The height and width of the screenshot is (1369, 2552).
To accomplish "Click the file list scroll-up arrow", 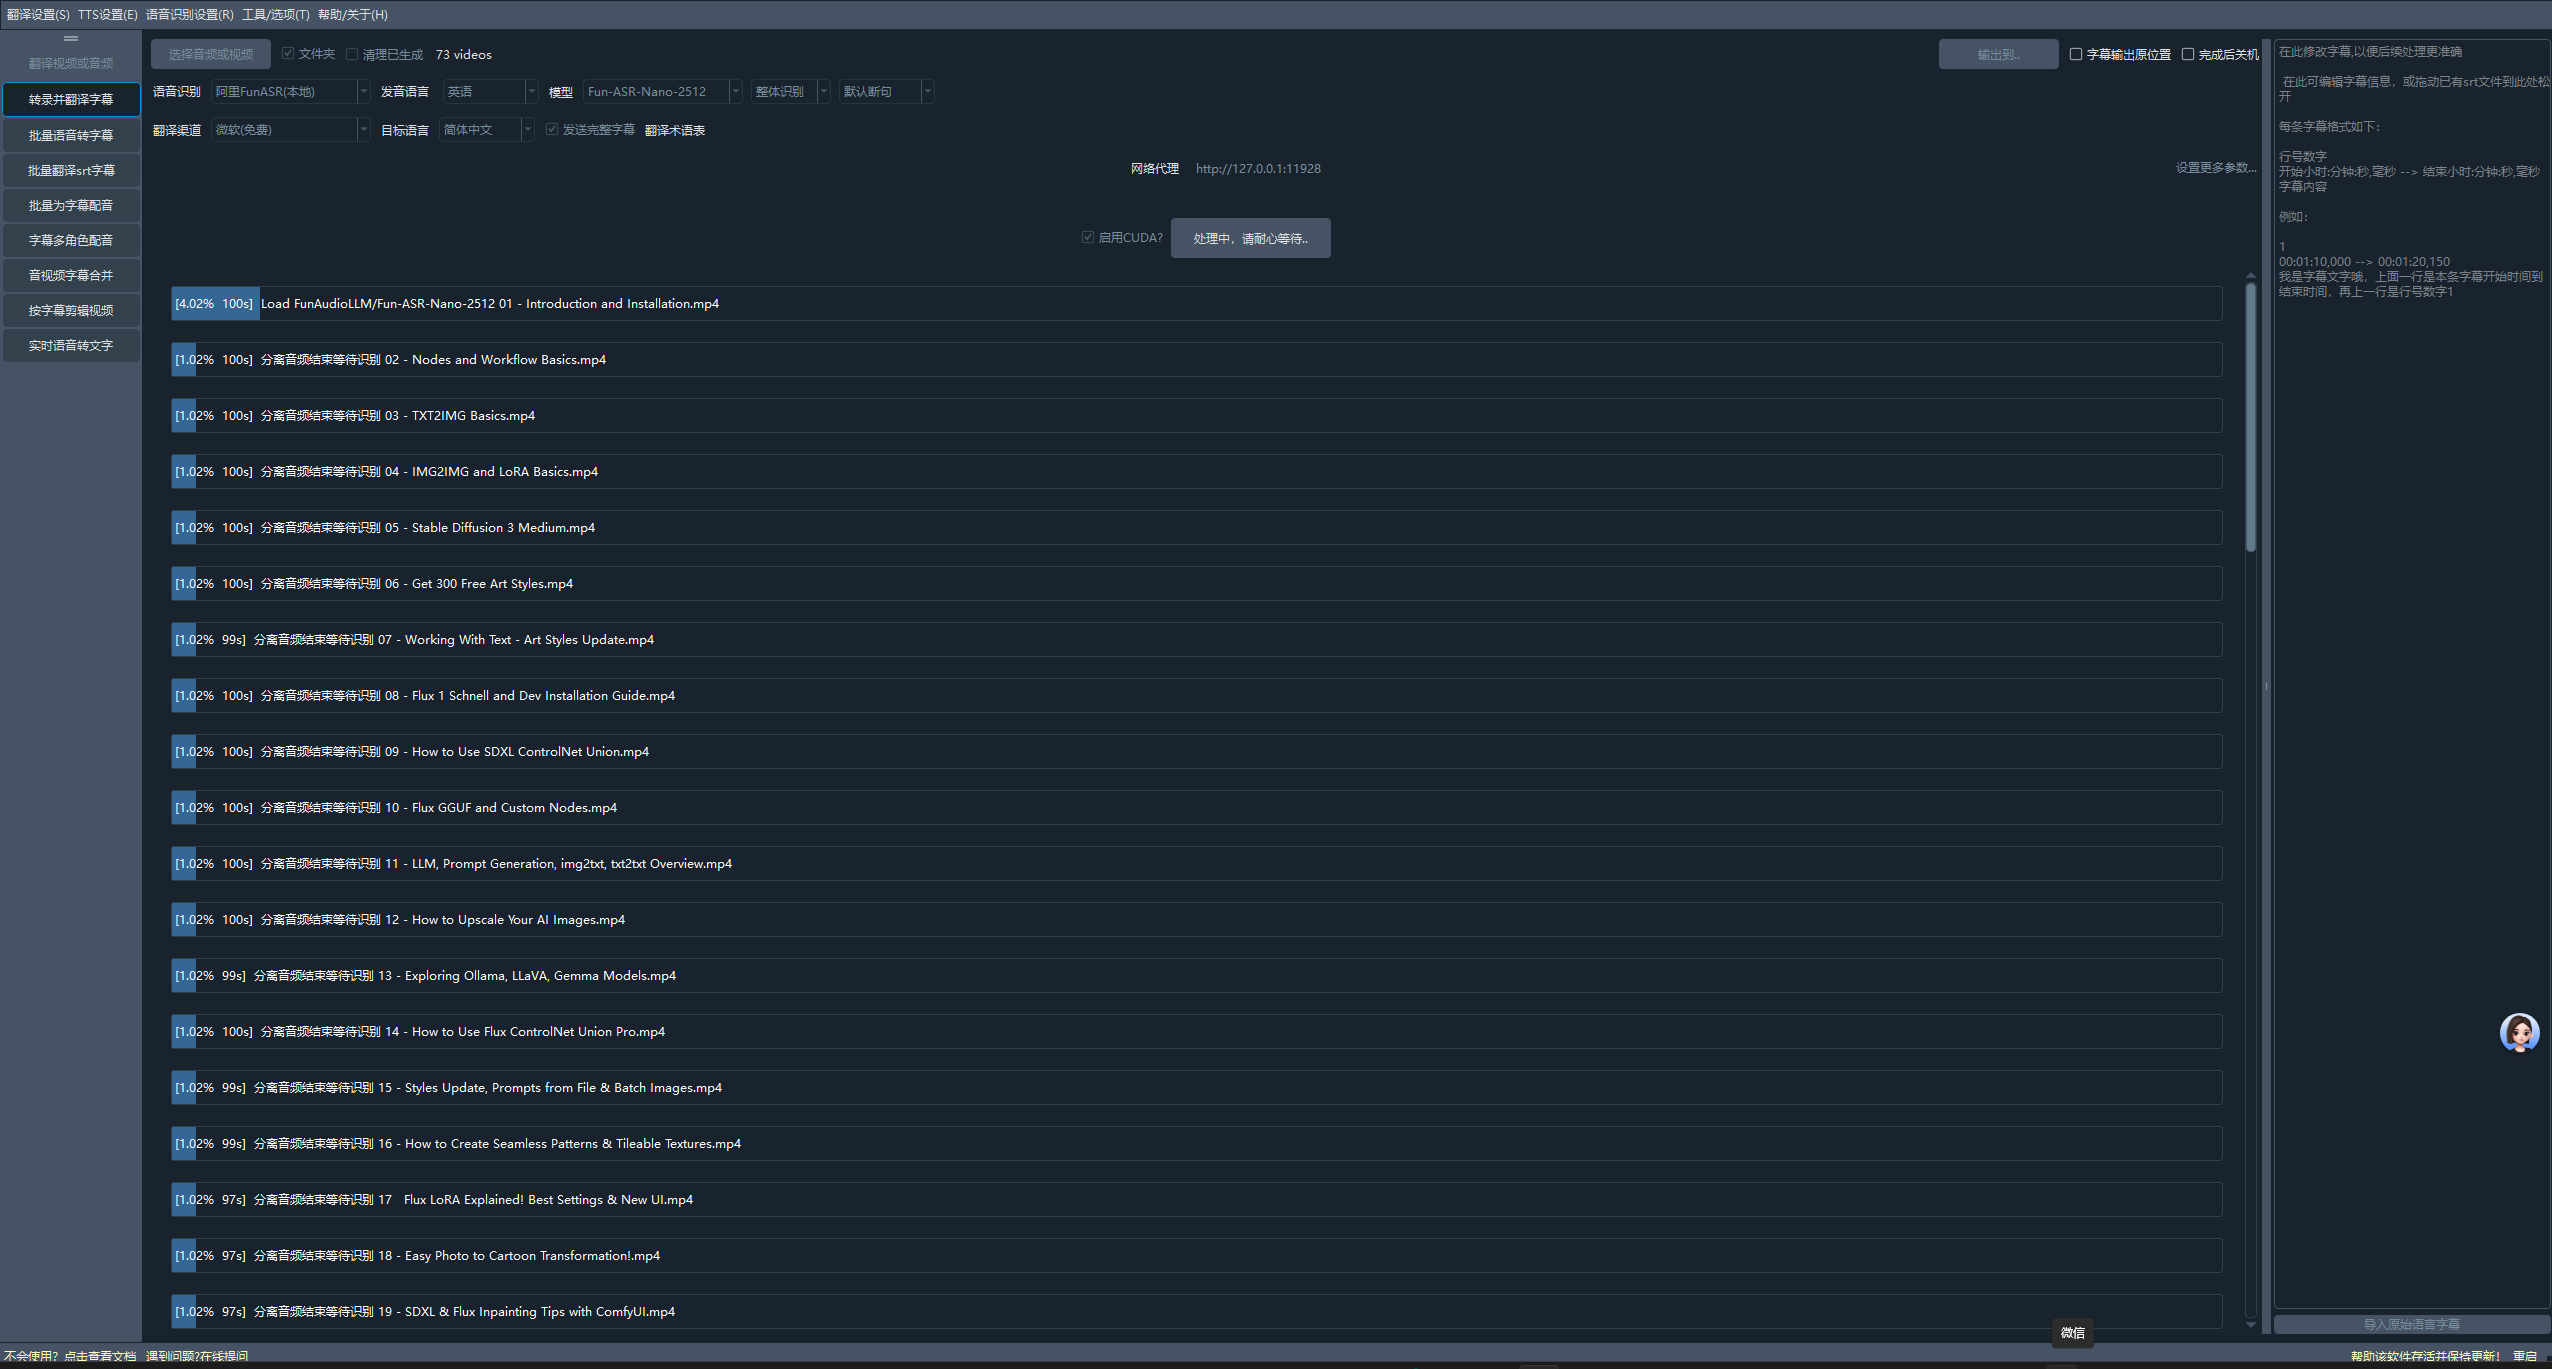I will click(2250, 276).
